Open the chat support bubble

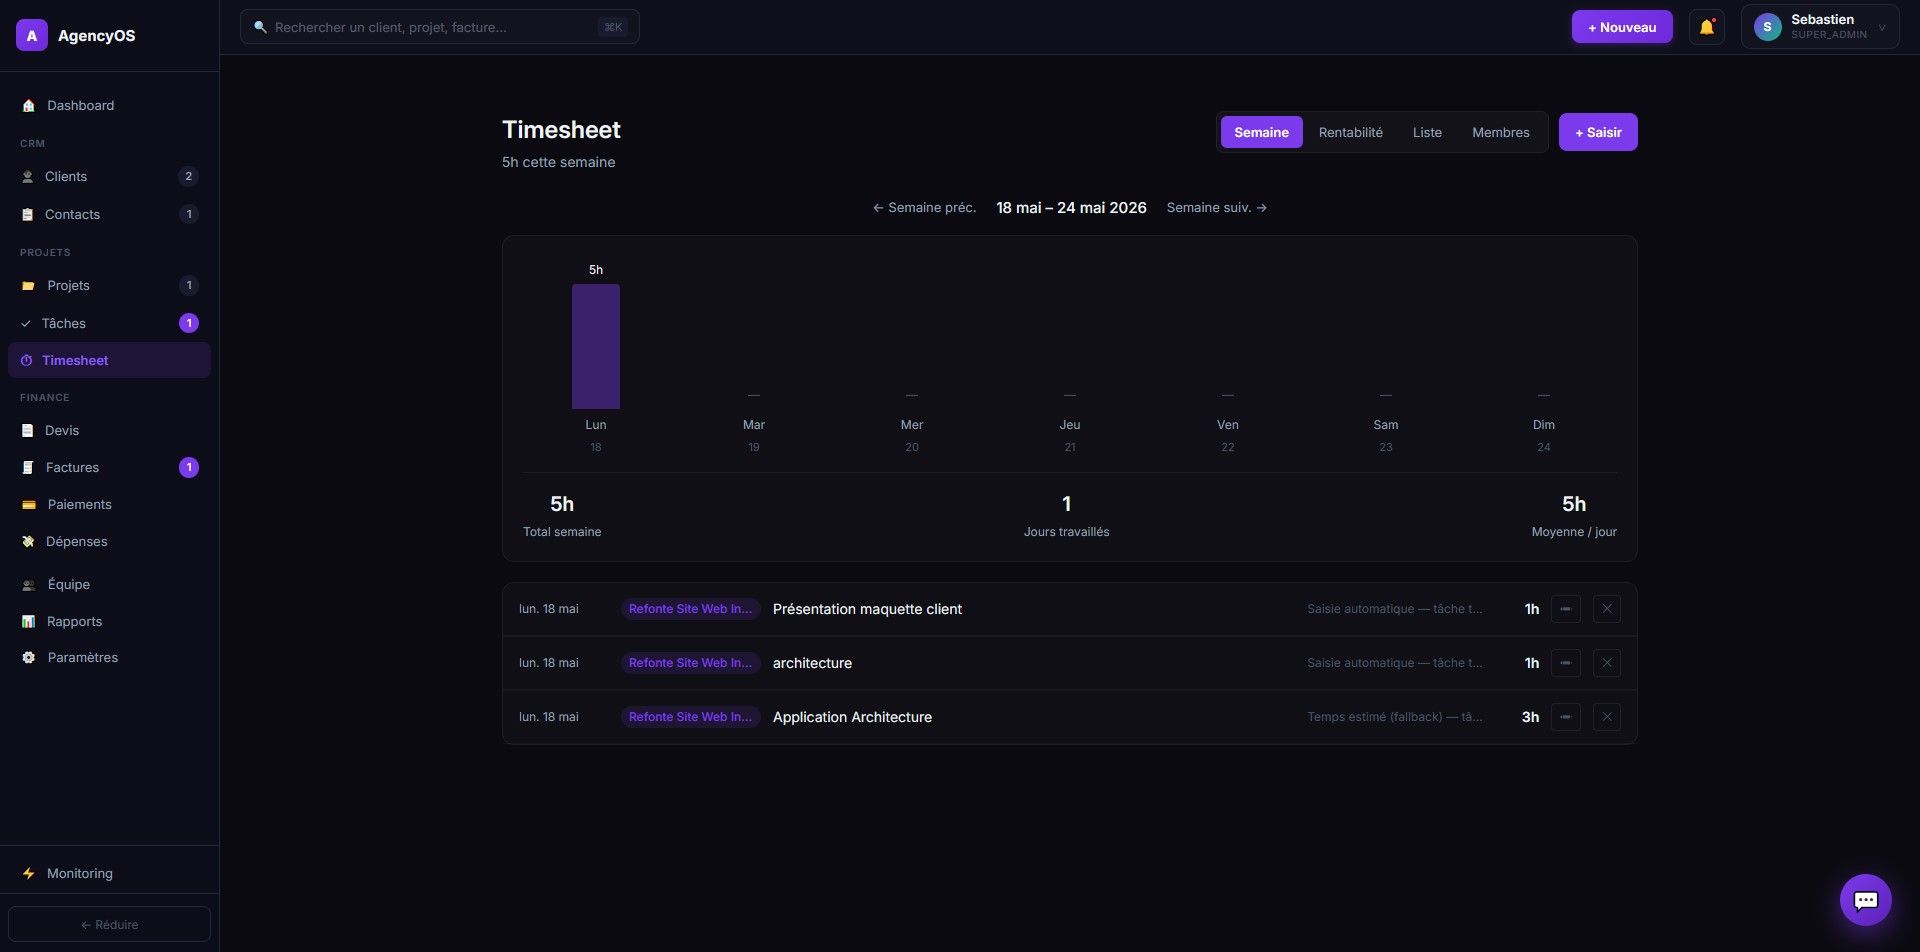point(1865,900)
